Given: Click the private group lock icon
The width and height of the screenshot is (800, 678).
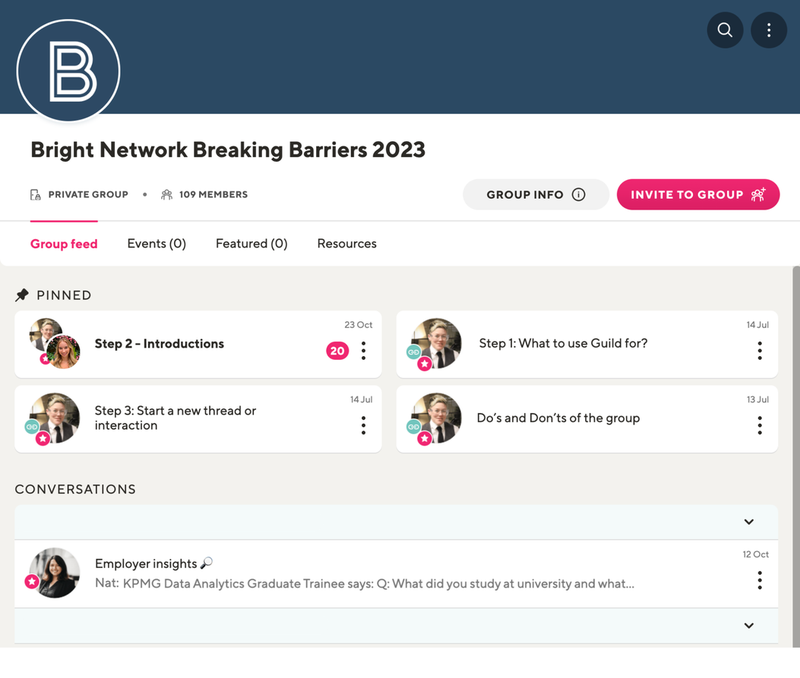Looking at the screenshot, I should click(x=34, y=194).
